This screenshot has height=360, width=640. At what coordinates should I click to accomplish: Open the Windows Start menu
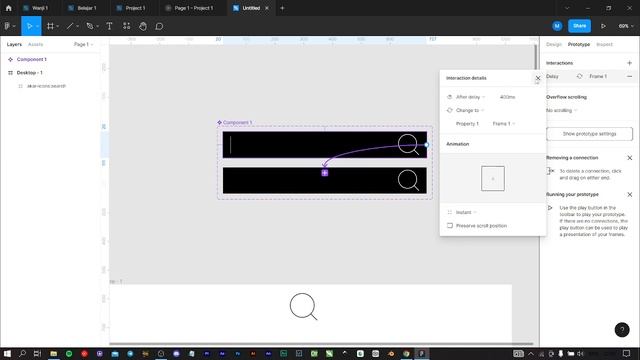click(7, 353)
